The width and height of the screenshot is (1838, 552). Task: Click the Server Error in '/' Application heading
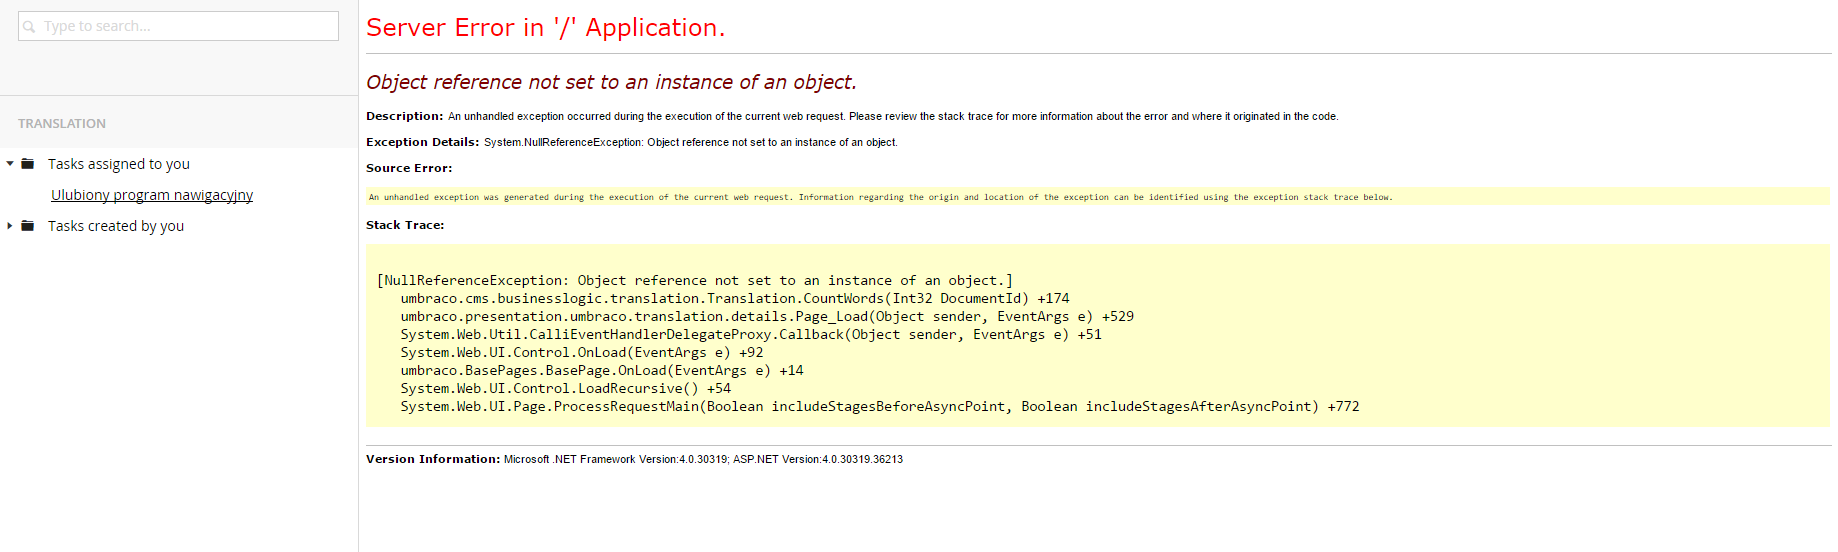click(x=545, y=28)
